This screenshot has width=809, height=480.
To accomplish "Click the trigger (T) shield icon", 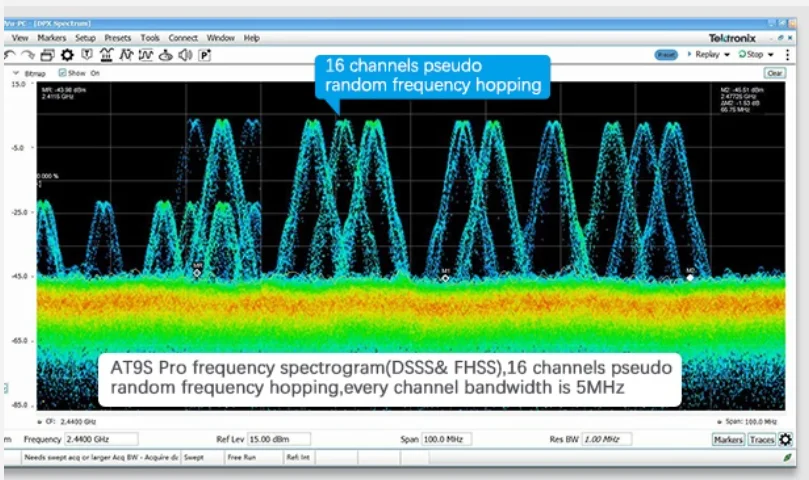I will (88, 55).
